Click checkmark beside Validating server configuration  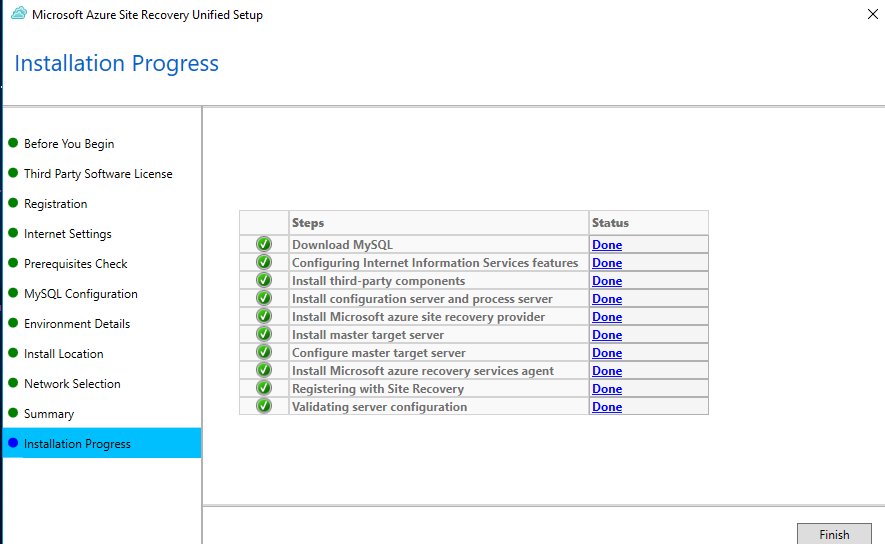point(264,406)
